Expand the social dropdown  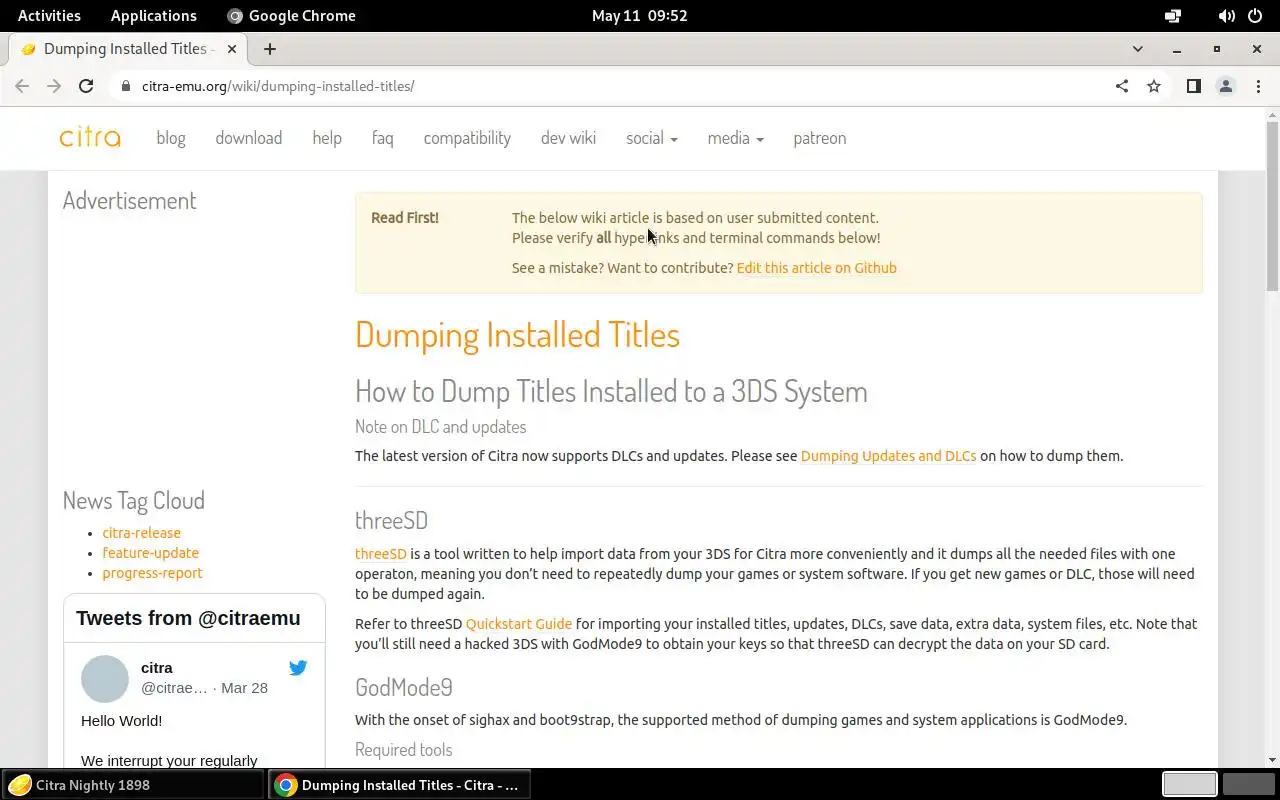pos(652,138)
